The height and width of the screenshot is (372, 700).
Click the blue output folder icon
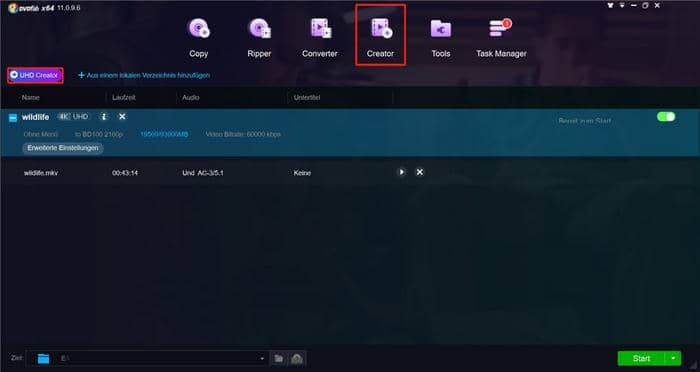43,358
